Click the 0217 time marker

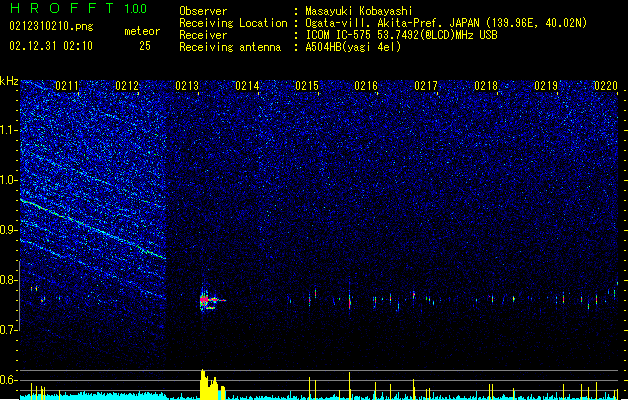pos(426,86)
